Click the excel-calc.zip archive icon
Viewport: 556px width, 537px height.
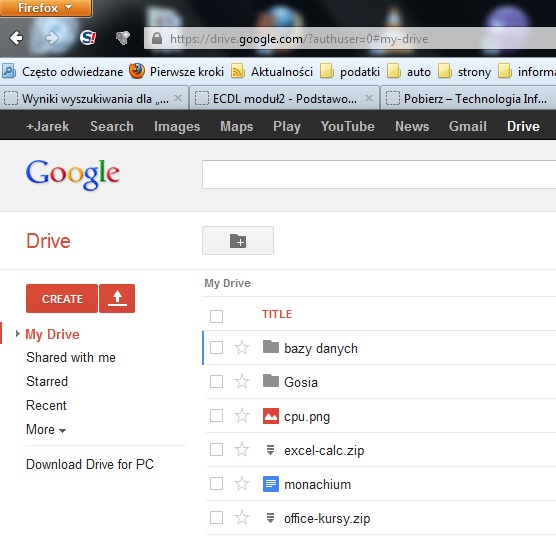click(x=270, y=450)
